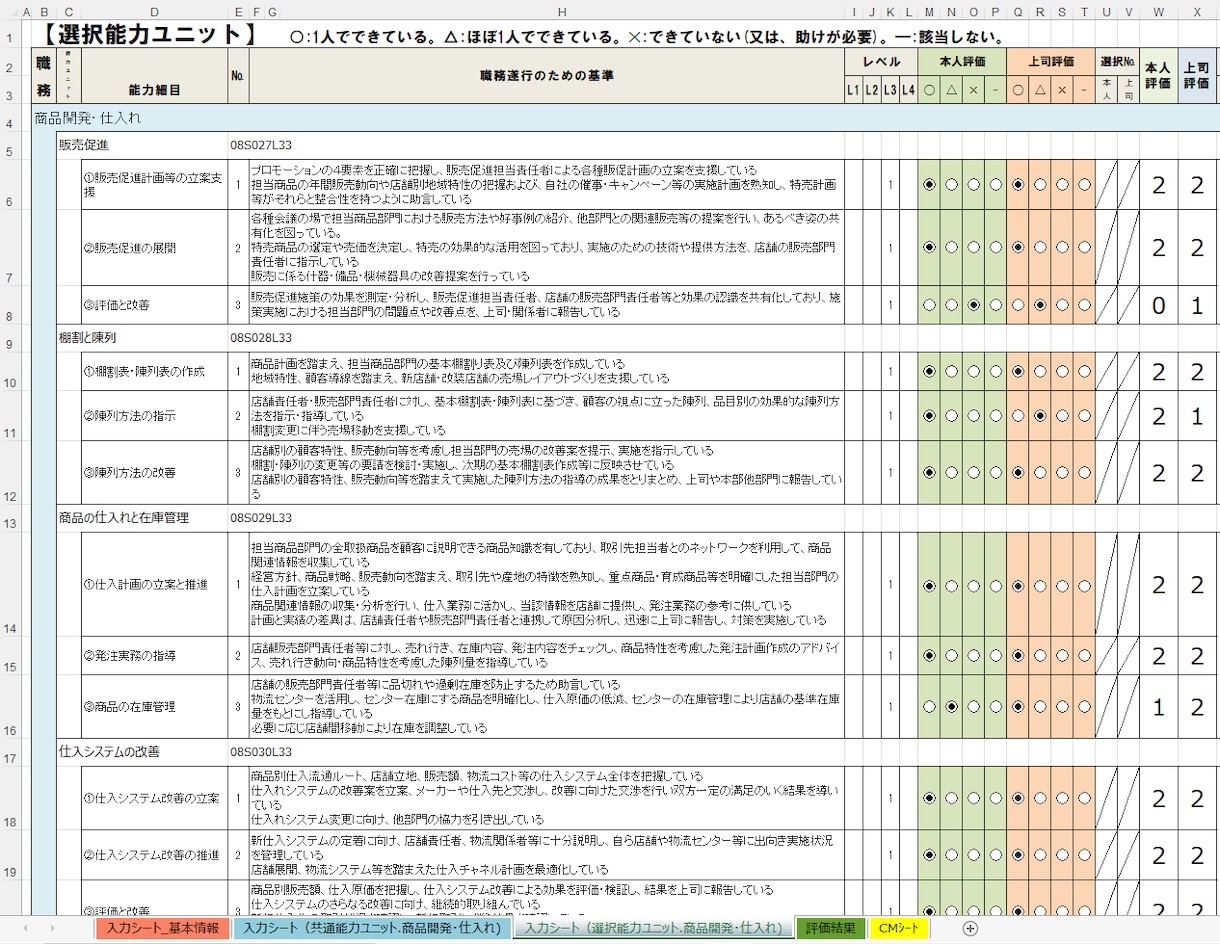1220x944 pixels.
Task: Select supervisor △ for ②仕入システム改善の推進
Action: [x=1040, y=856]
